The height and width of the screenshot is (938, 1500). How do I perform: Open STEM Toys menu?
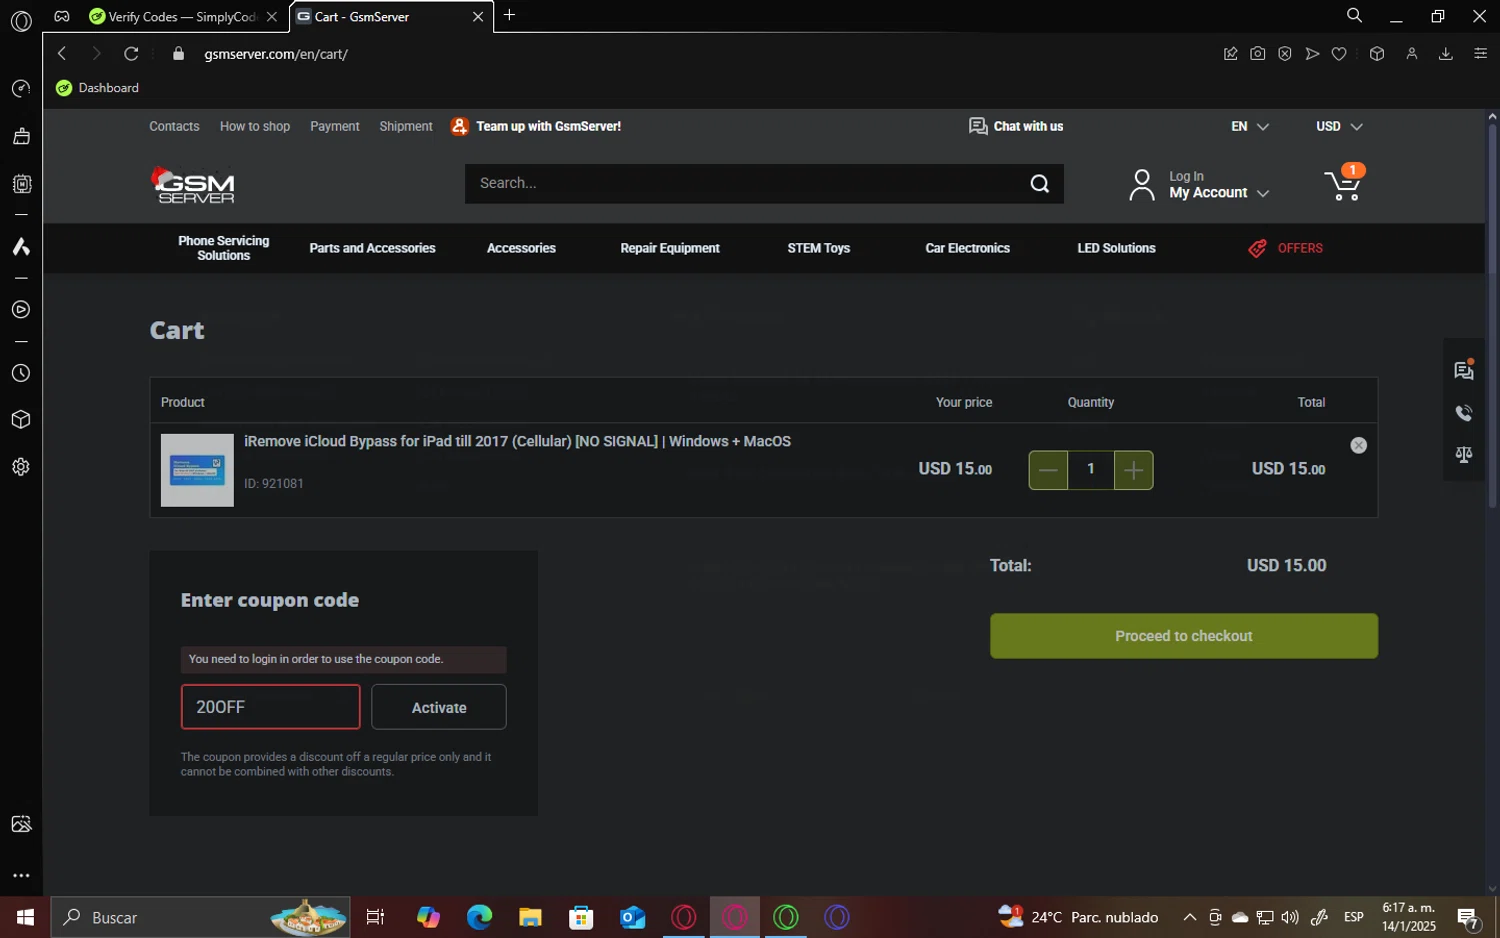pyautogui.click(x=819, y=248)
